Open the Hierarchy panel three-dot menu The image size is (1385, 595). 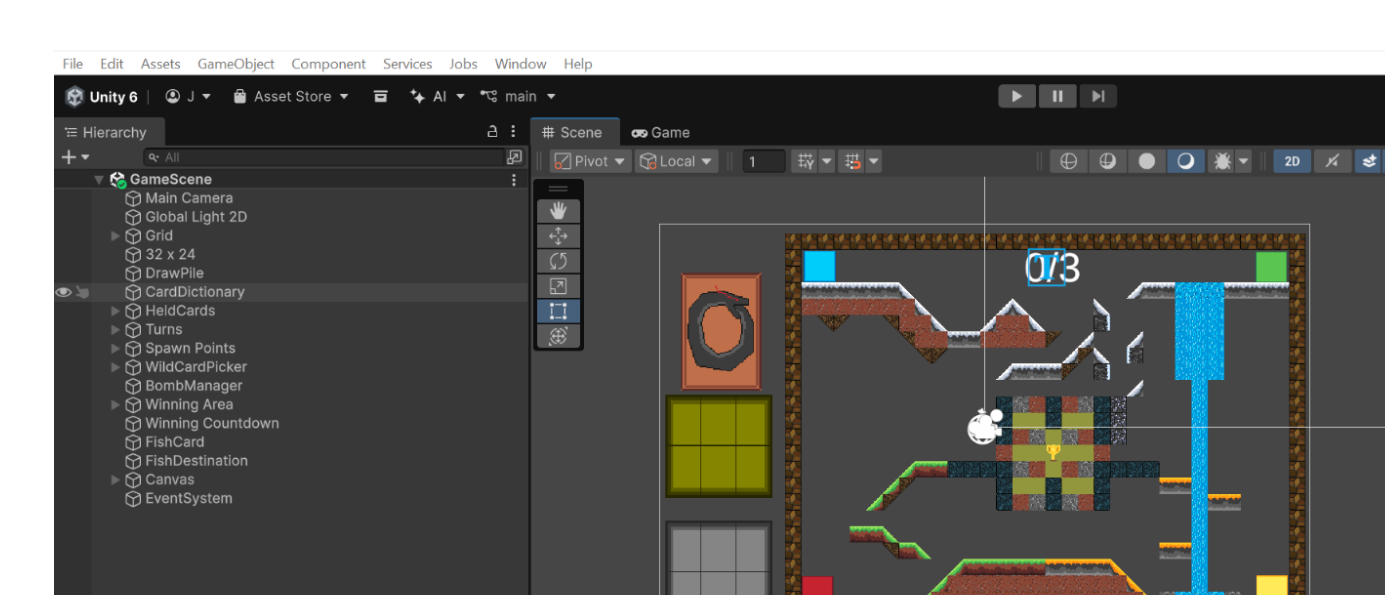[x=513, y=132]
